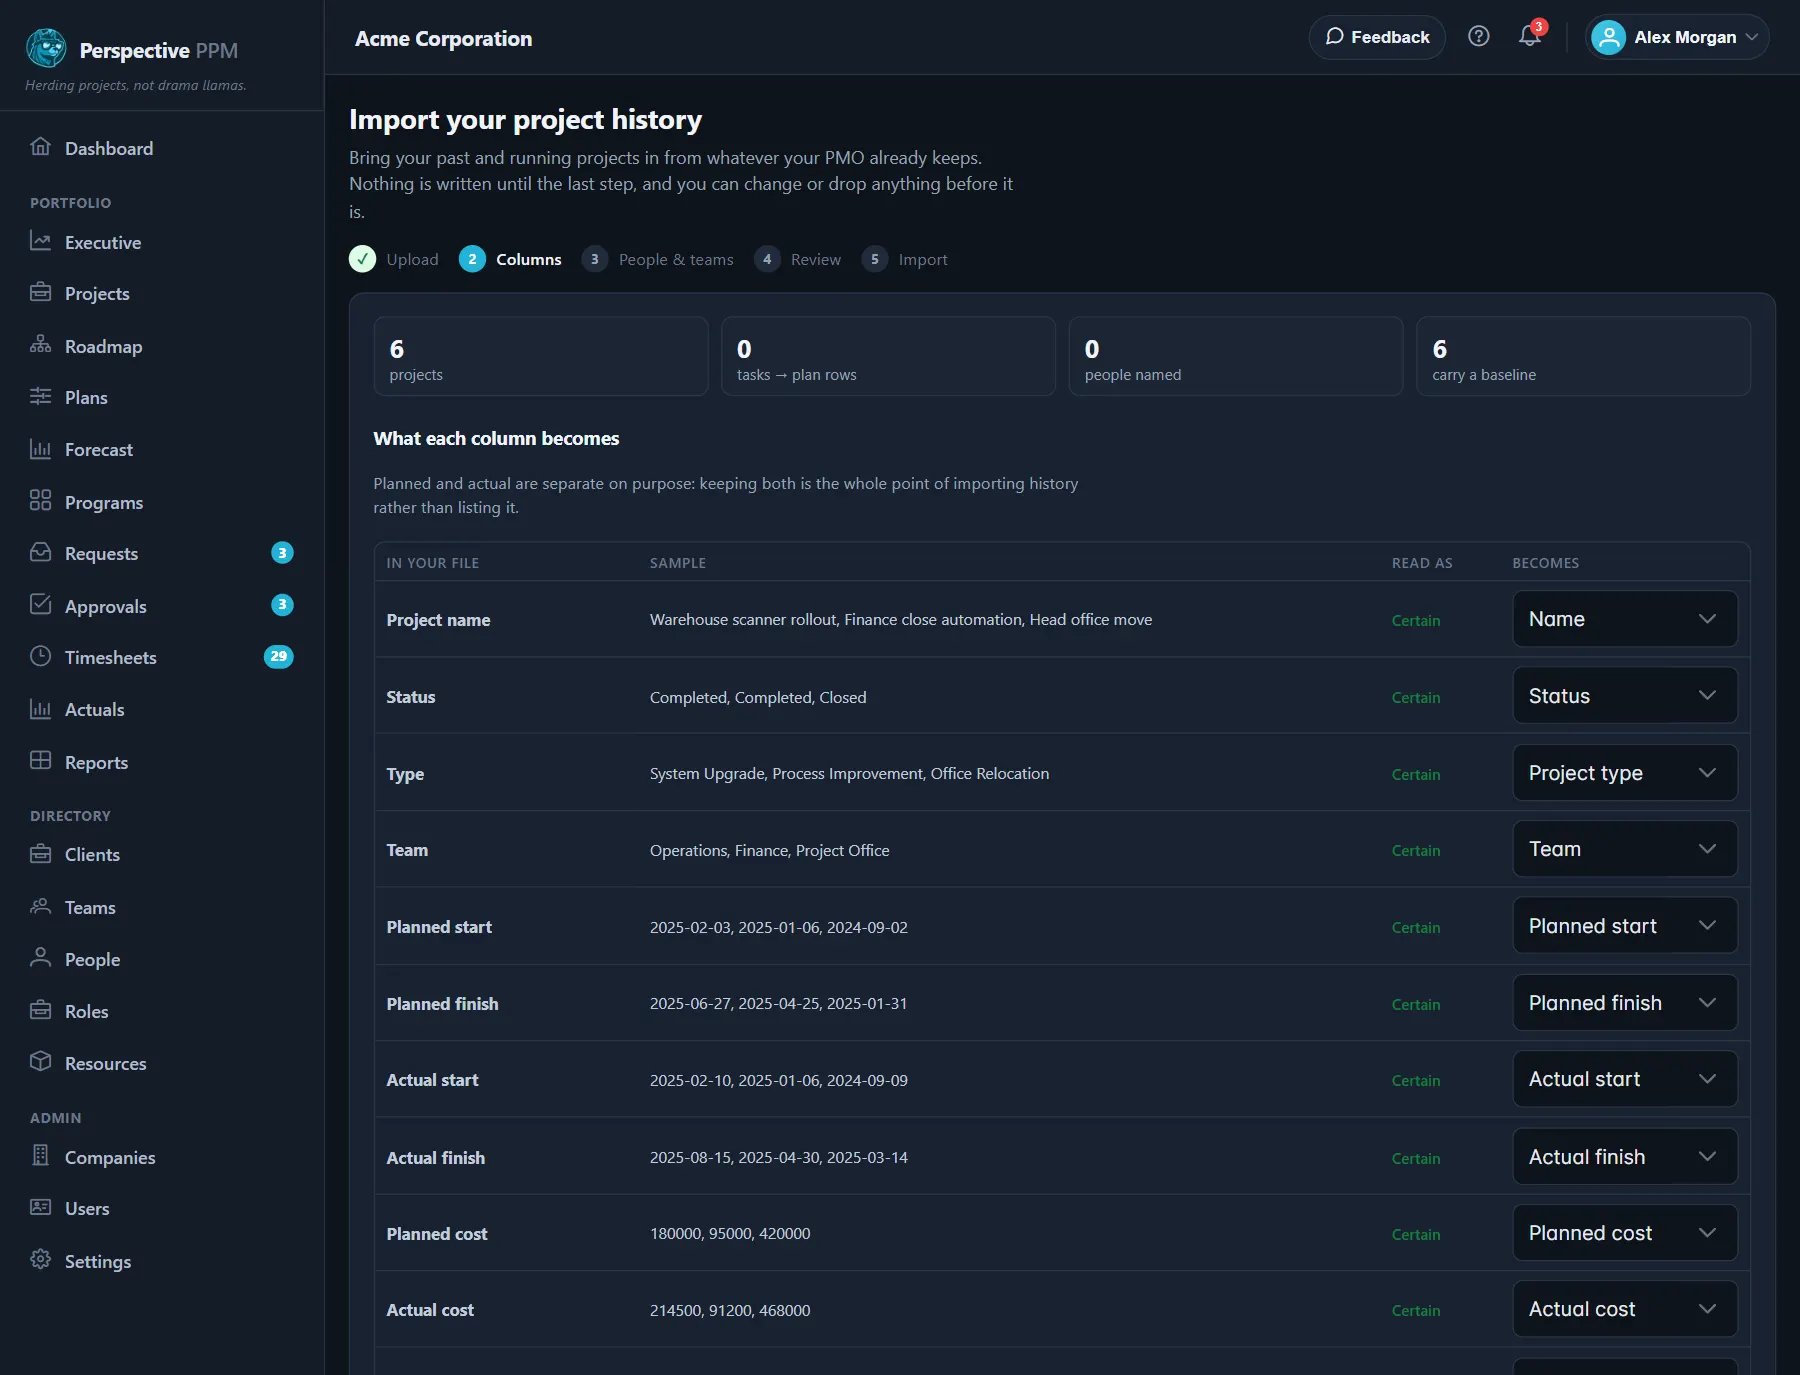Click the Timesheets clock icon

pos(40,656)
